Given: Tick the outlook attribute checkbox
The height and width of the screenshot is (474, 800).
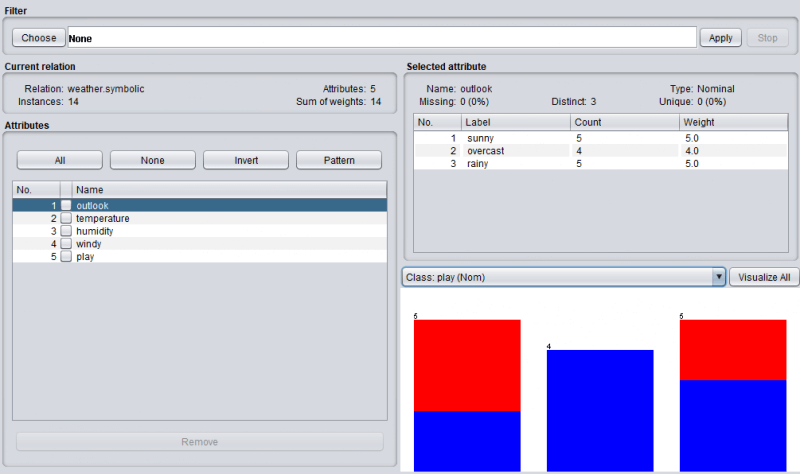Looking at the screenshot, I should coord(66,205).
